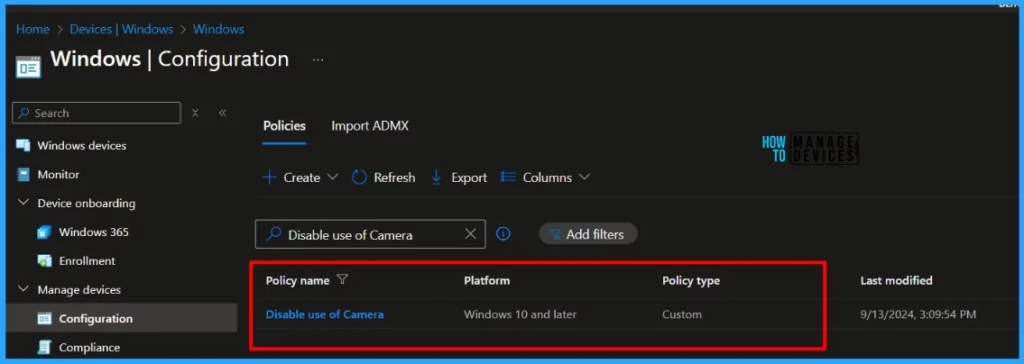Export the policy list

click(x=459, y=178)
